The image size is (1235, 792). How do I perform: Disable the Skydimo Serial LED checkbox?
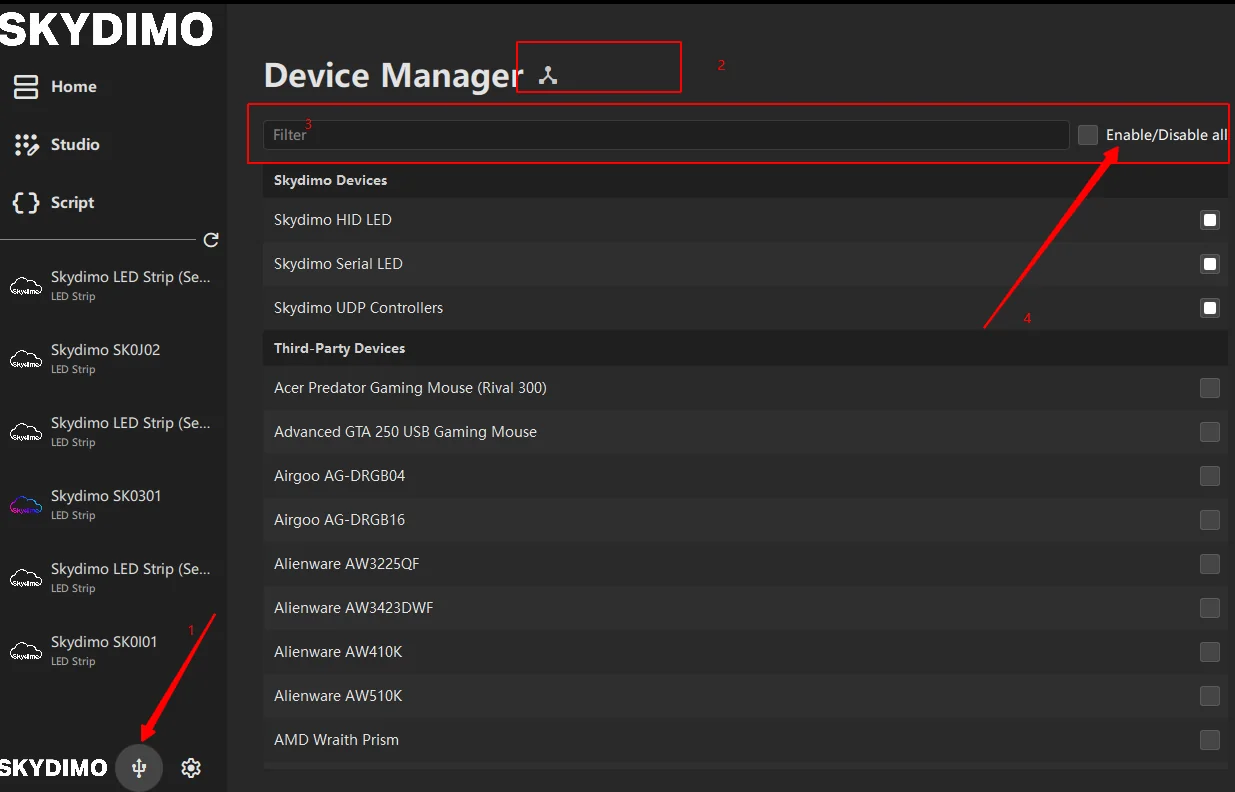tap(1210, 264)
